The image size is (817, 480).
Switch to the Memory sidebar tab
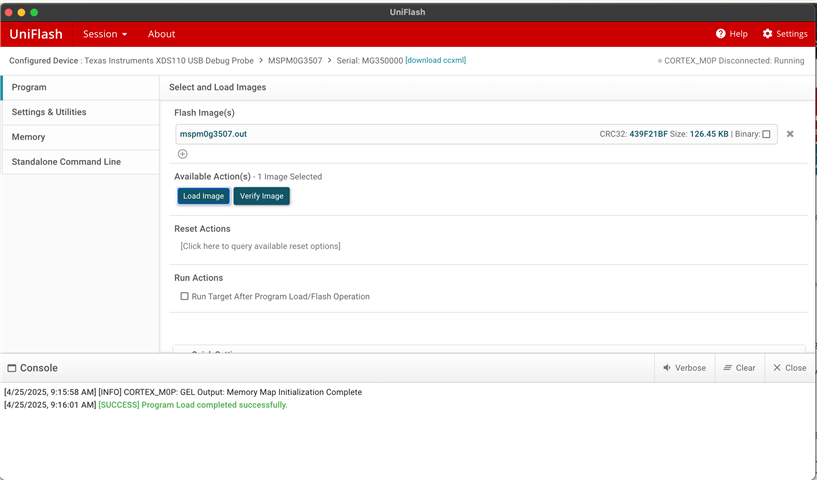tap(80, 137)
